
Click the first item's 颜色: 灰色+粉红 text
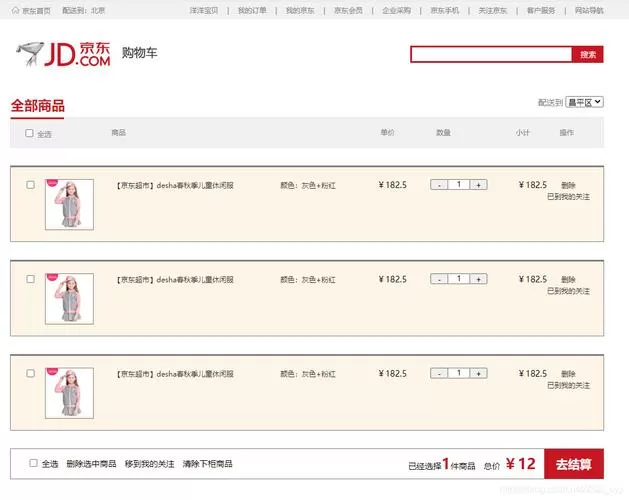(x=308, y=185)
